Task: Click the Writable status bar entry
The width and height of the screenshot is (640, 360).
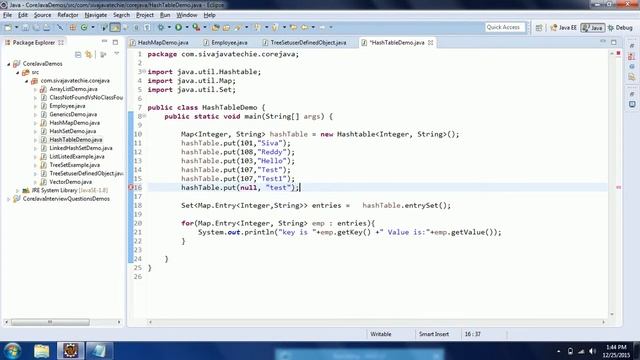Action: 380,334
